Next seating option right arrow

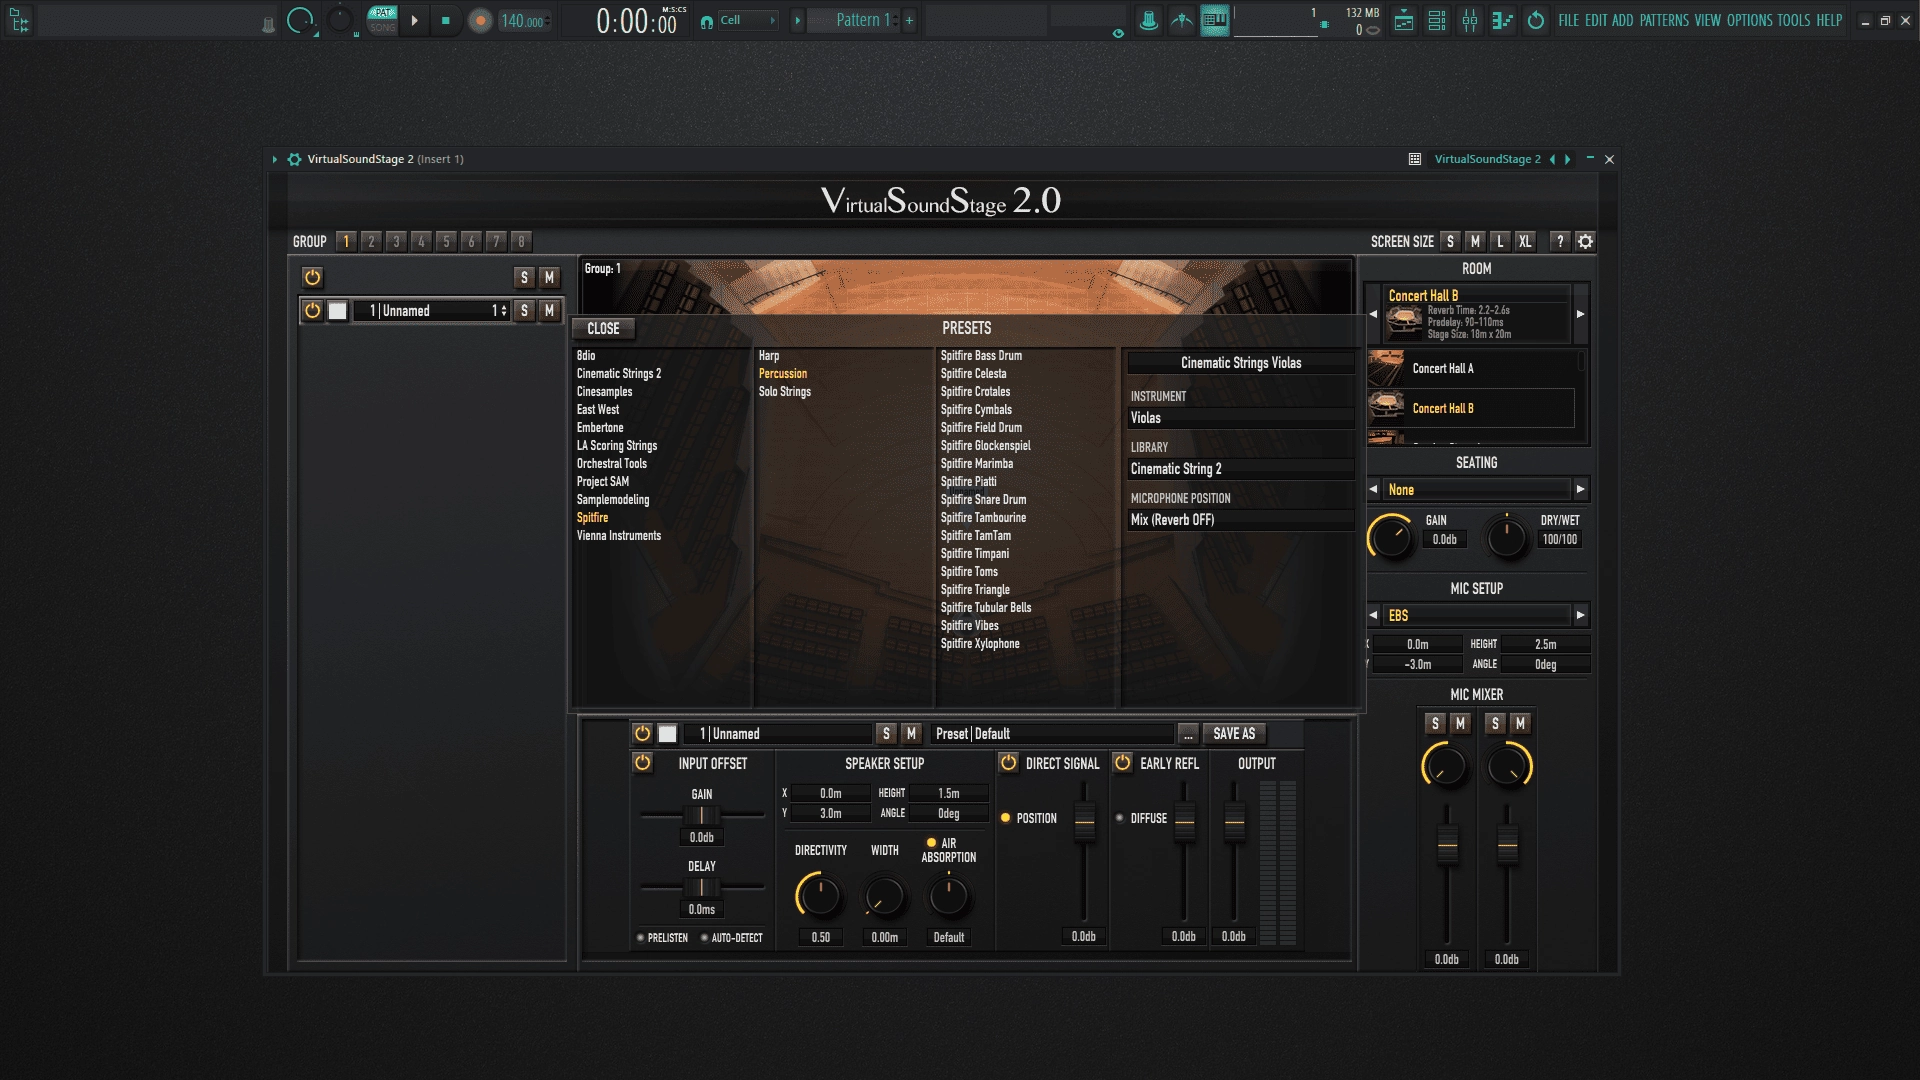(1580, 489)
